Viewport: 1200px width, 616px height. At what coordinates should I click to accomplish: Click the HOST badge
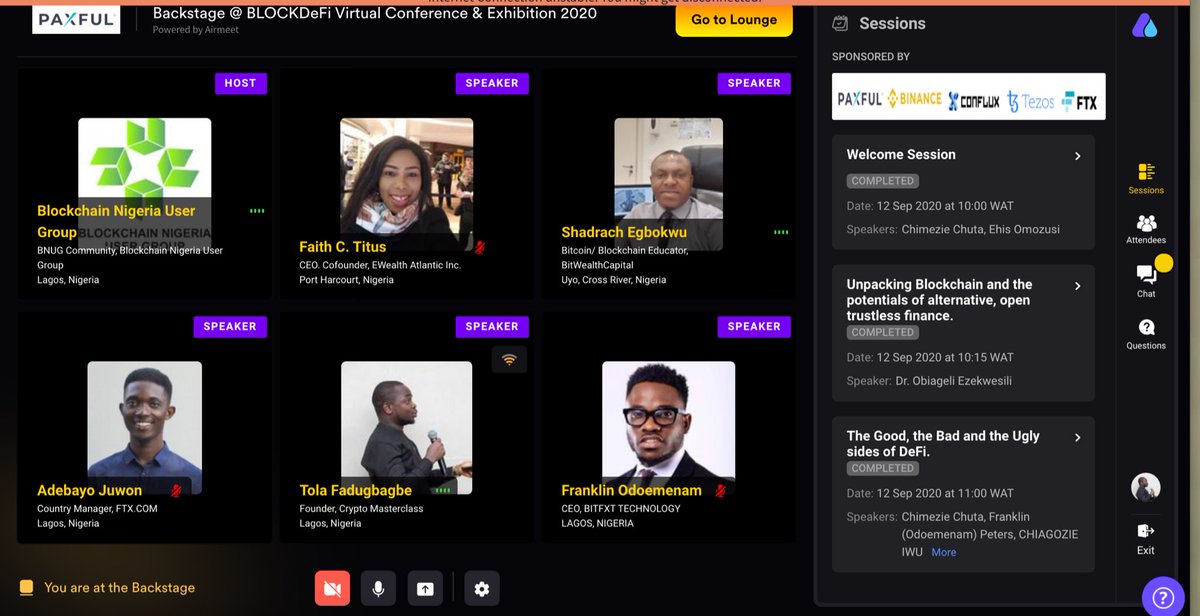click(240, 83)
